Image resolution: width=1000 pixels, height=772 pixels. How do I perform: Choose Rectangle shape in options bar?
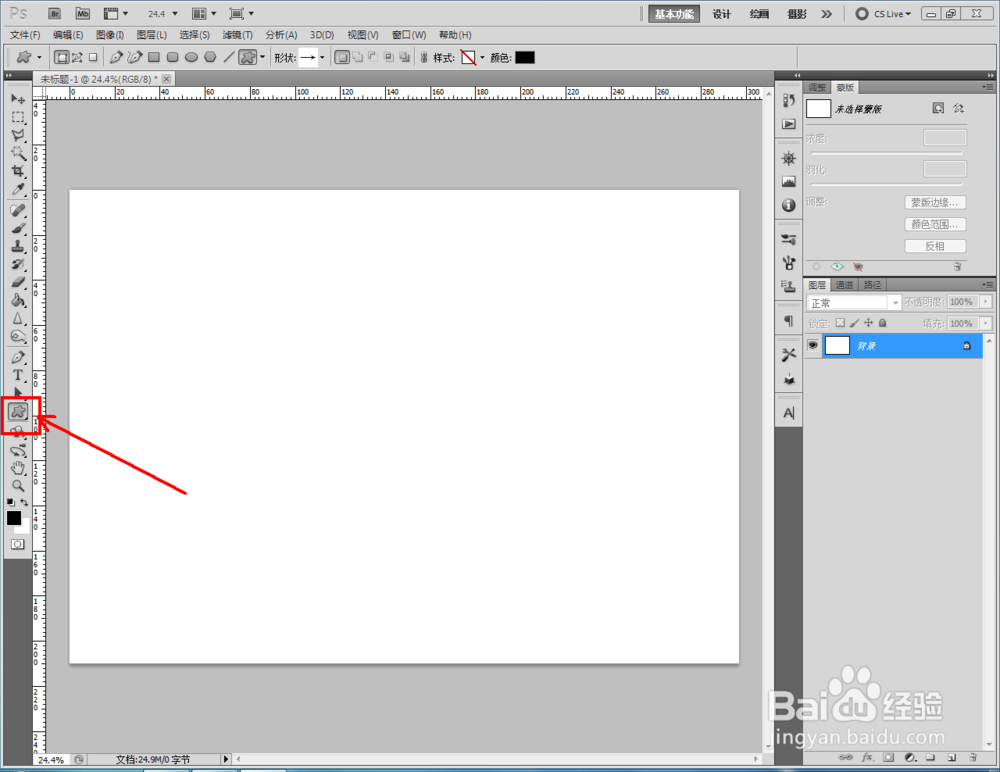(x=154, y=57)
